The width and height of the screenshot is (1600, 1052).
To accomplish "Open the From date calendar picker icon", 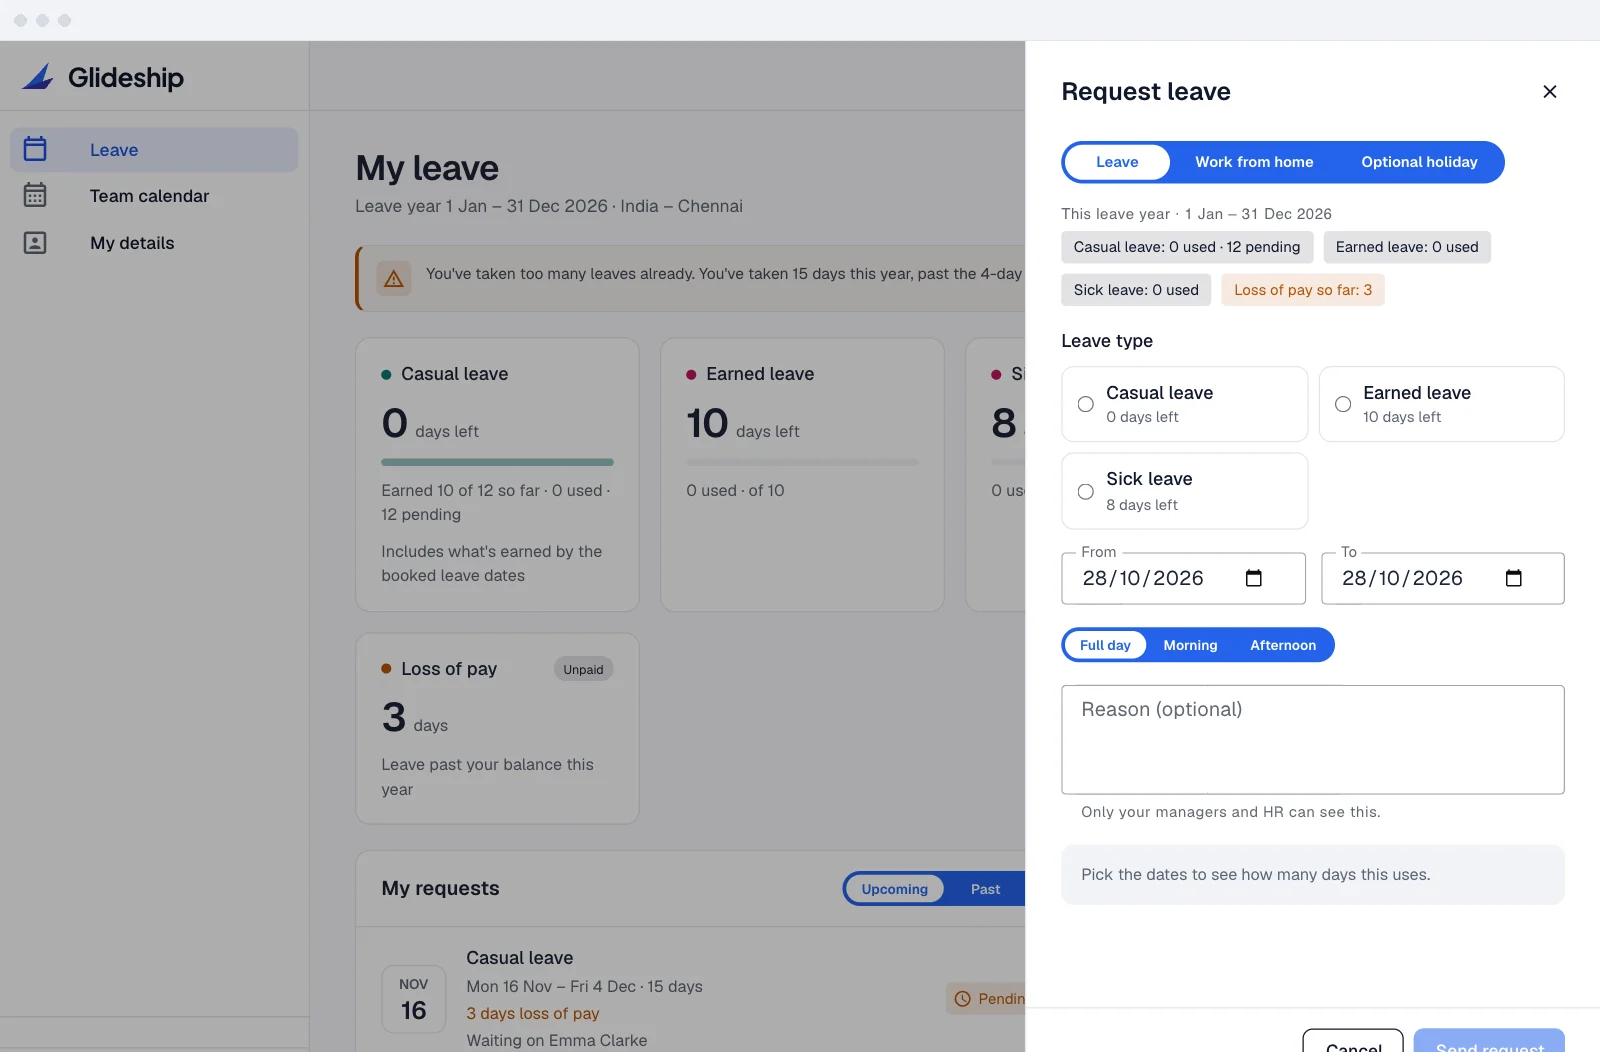I will (x=1254, y=578).
